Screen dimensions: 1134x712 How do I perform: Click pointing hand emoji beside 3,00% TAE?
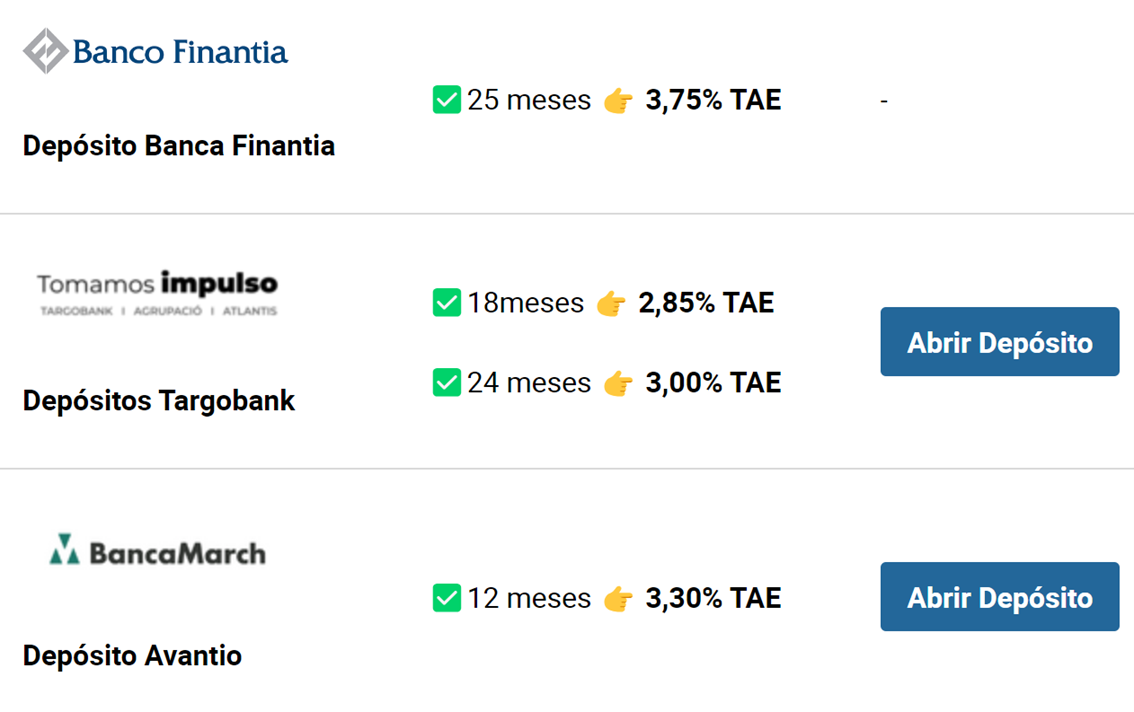tap(619, 383)
